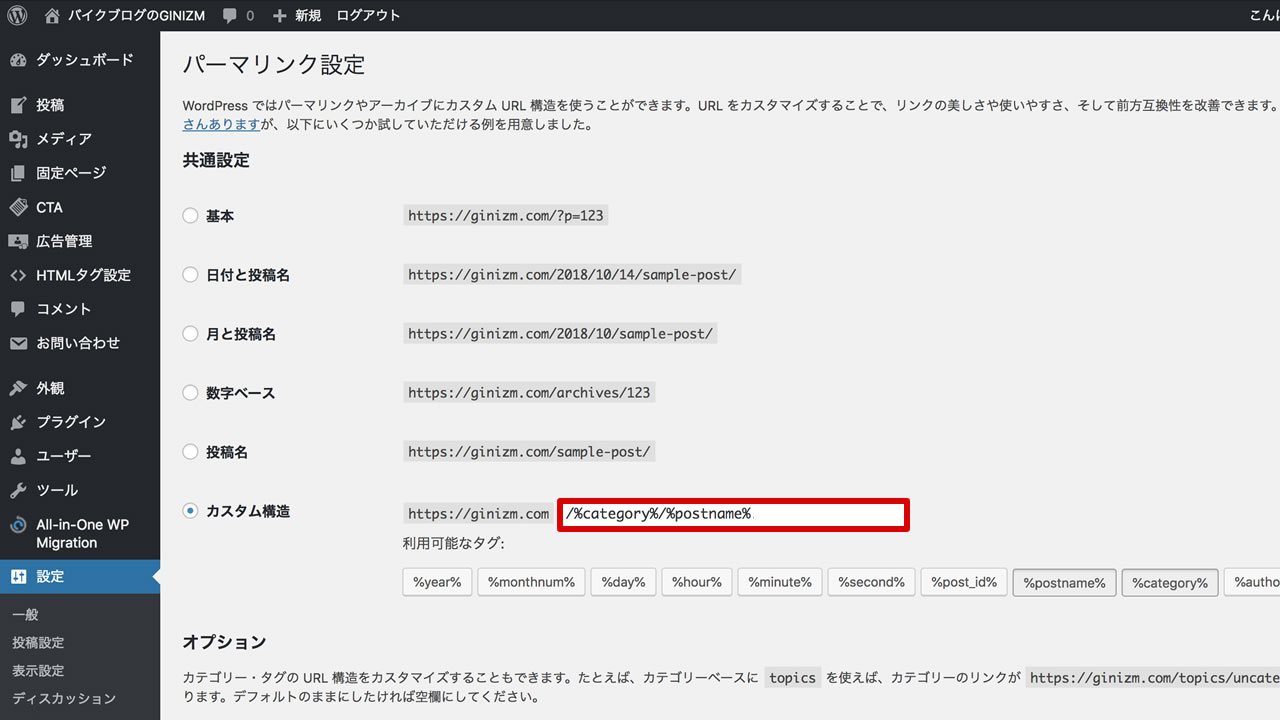Click the ログアウト link in admin bar
The image size is (1280, 720).
pyautogui.click(x=368, y=16)
